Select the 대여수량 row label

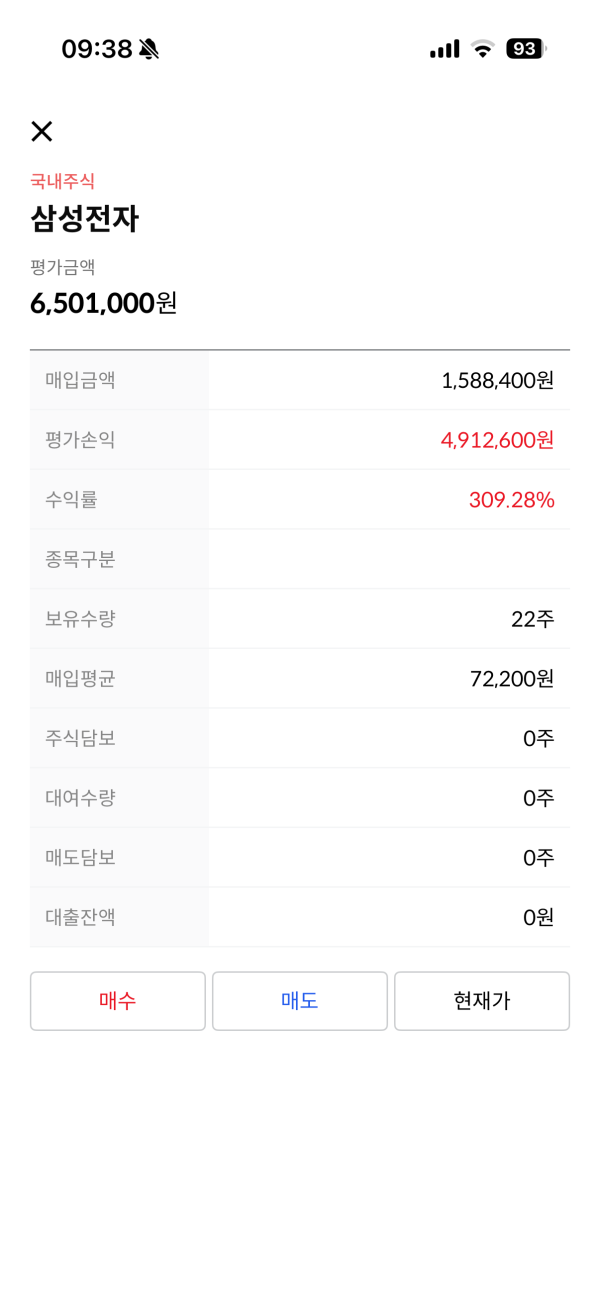(x=80, y=798)
